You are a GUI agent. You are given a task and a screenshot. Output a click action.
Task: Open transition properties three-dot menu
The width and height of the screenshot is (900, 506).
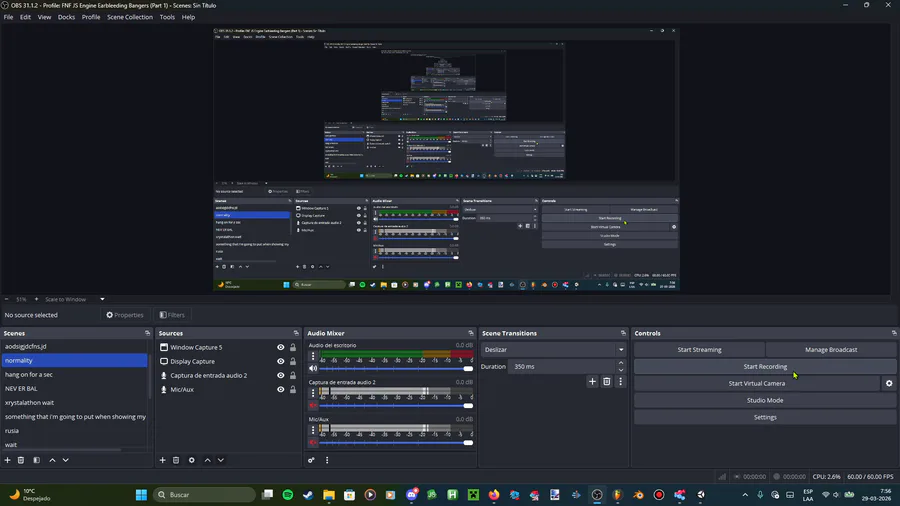click(620, 382)
